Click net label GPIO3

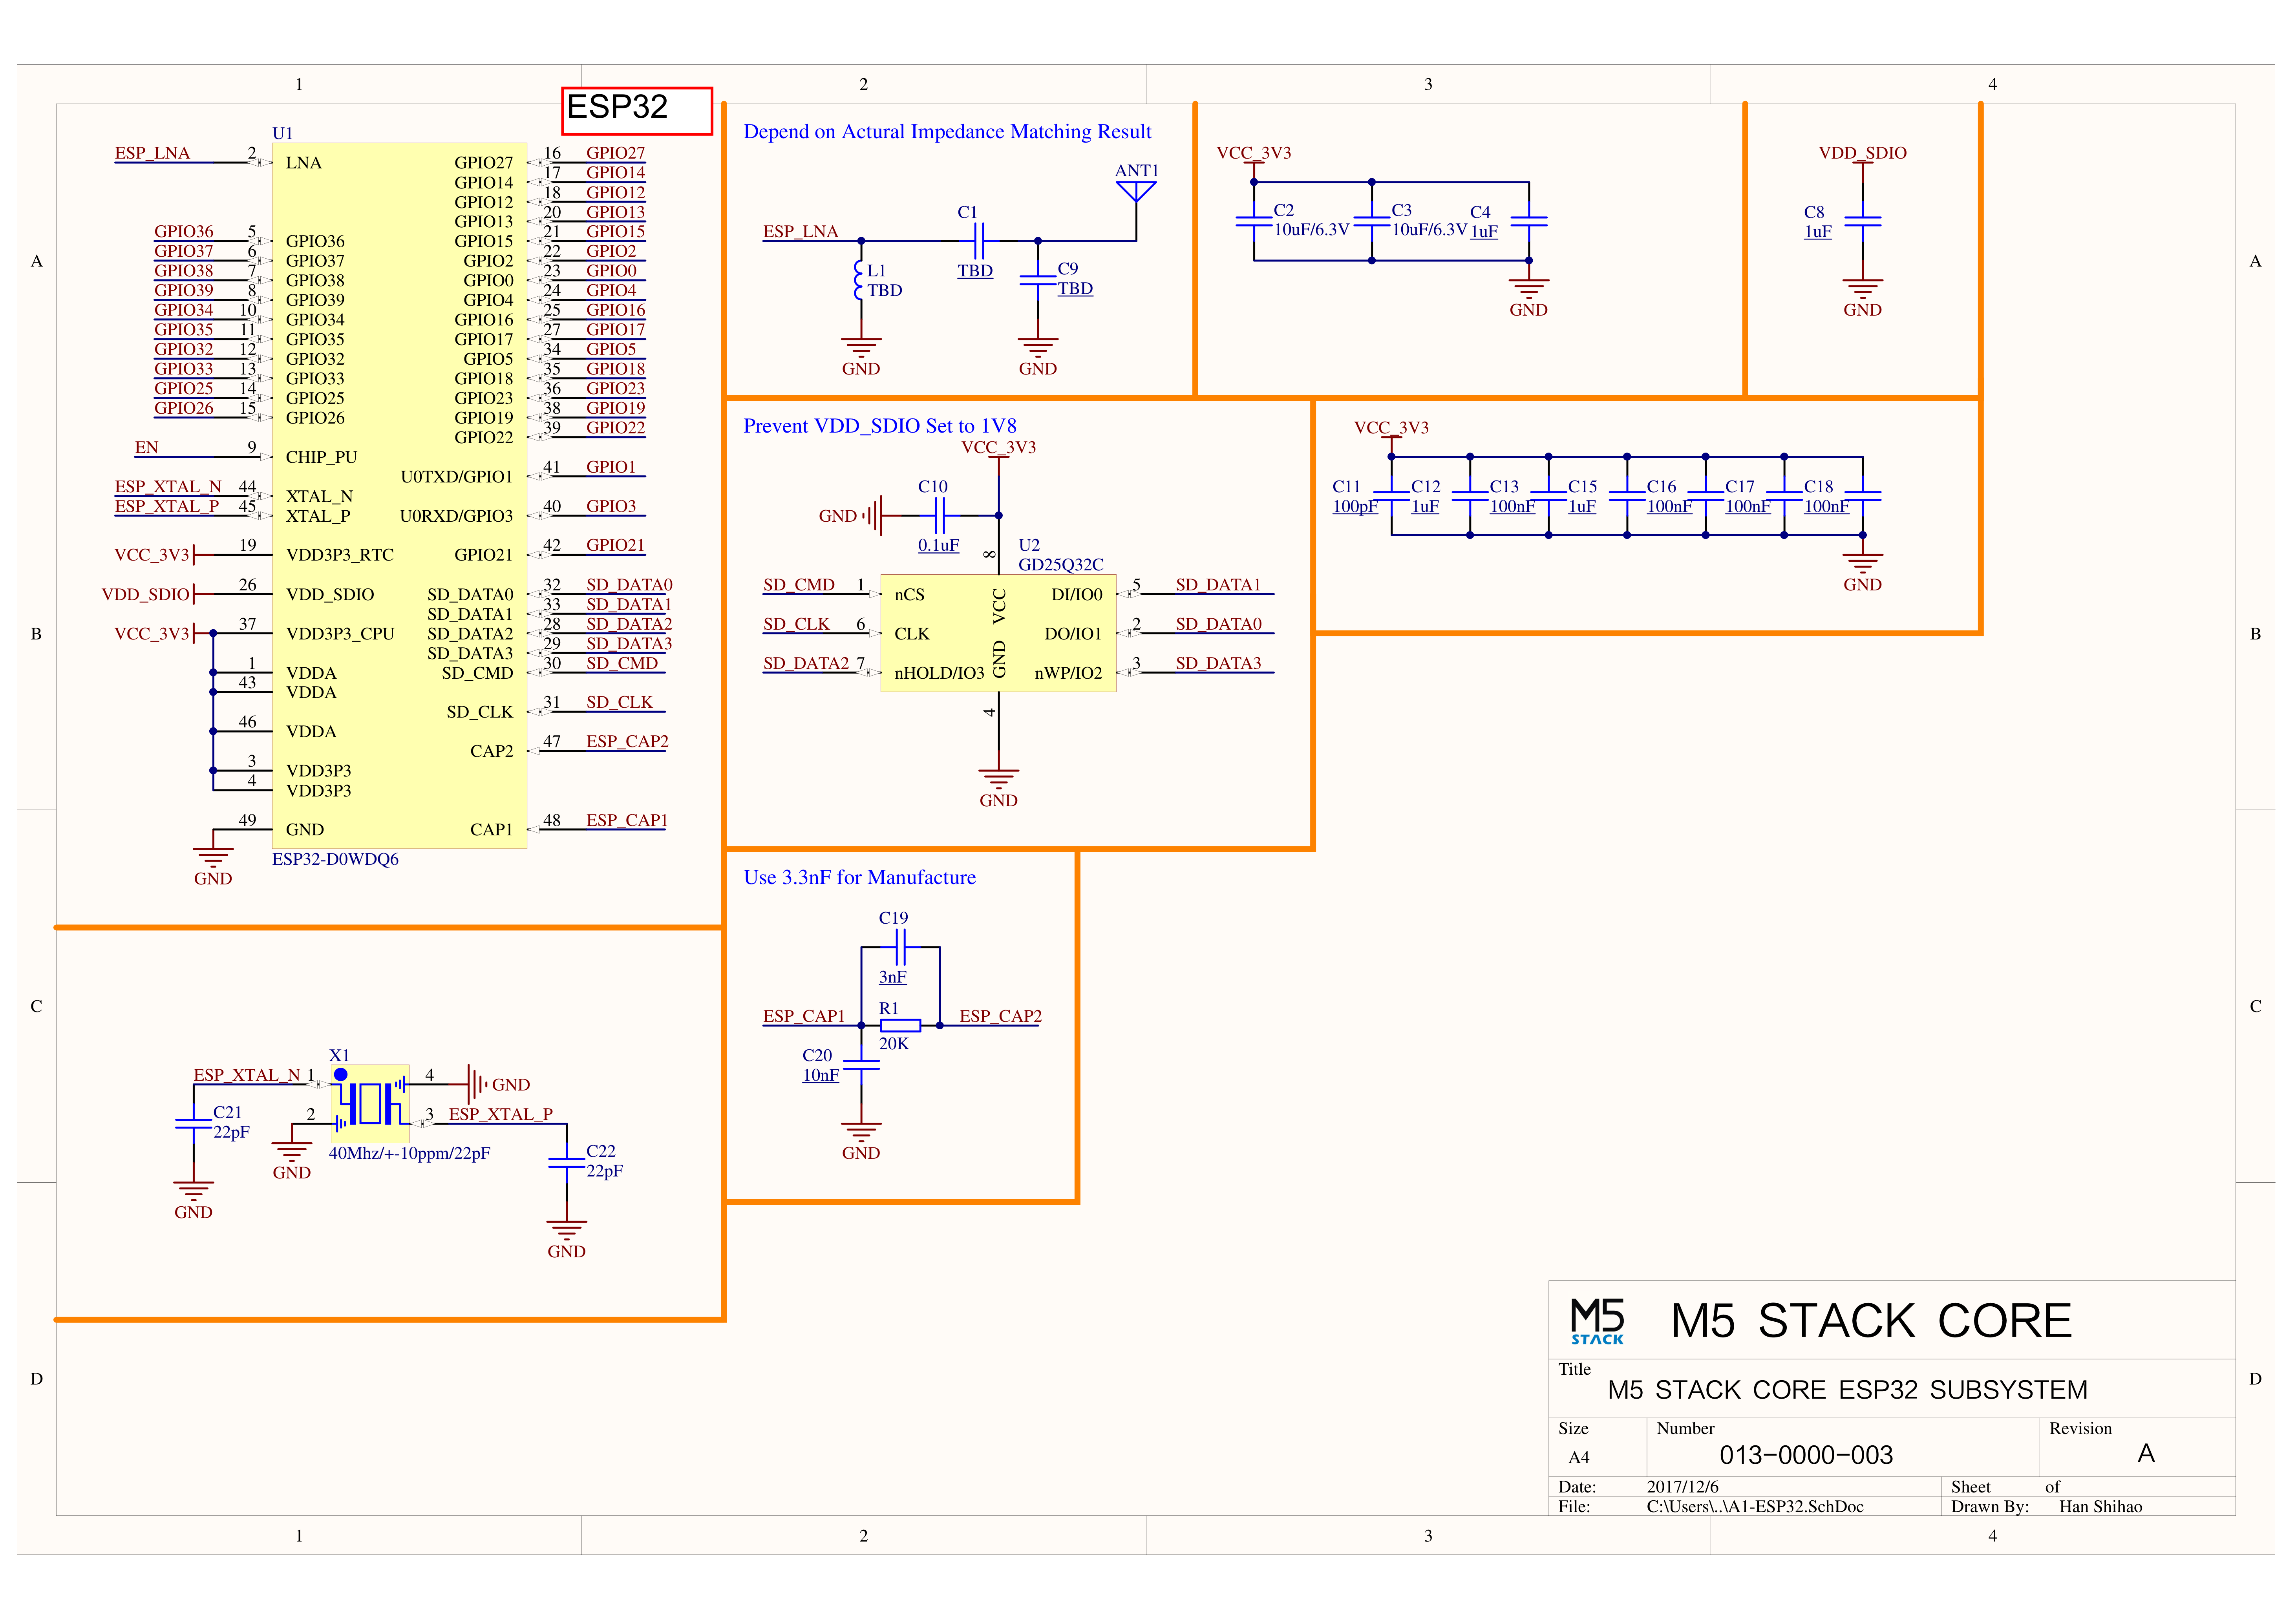coord(611,506)
